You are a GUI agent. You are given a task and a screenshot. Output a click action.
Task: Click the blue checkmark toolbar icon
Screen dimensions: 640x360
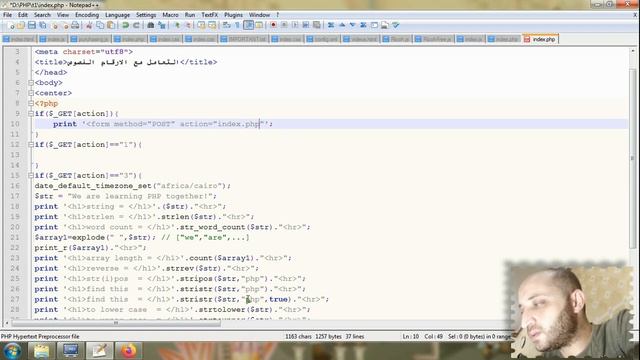pos(396,25)
